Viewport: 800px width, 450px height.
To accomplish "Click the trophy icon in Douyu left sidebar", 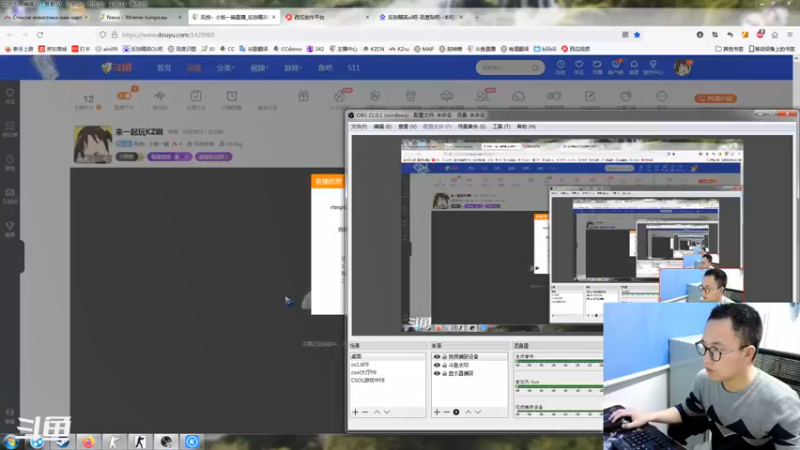I will (x=10, y=226).
